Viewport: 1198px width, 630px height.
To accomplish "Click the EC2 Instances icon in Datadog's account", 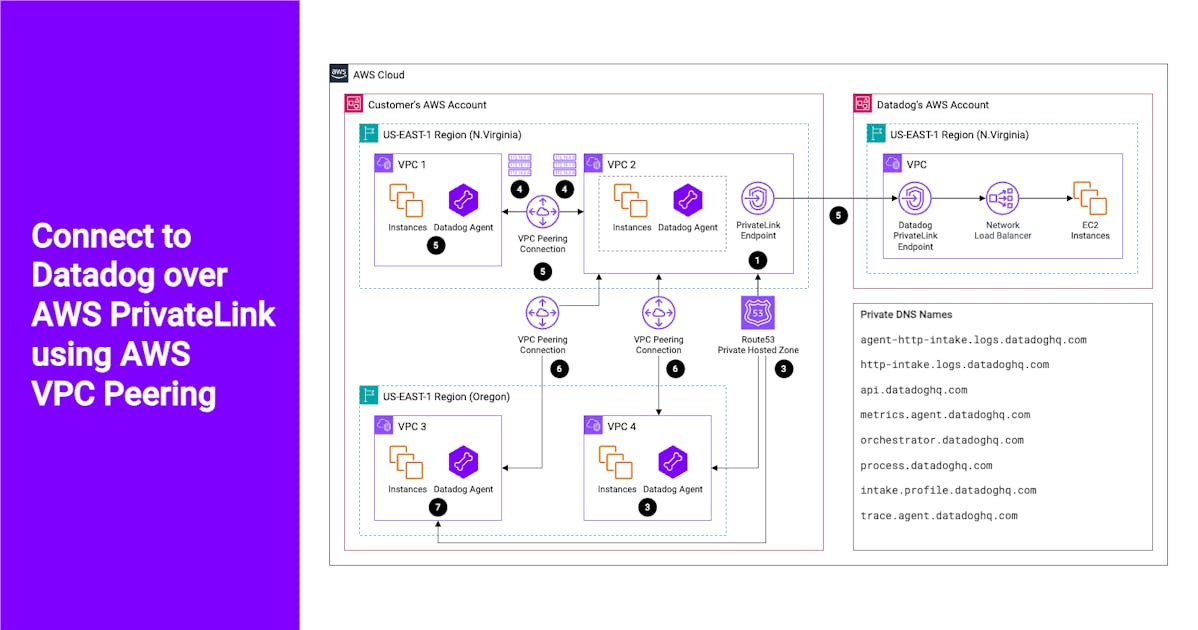I will point(1090,200).
